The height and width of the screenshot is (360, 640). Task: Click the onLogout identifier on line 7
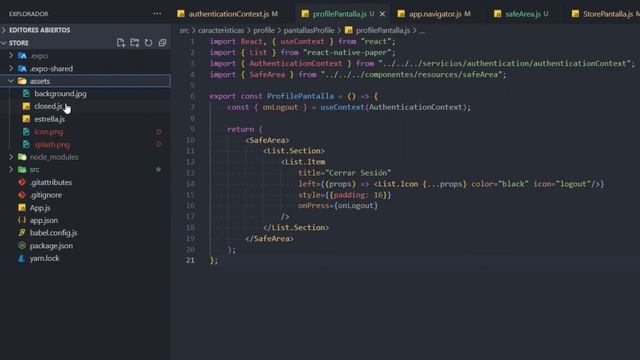280,107
